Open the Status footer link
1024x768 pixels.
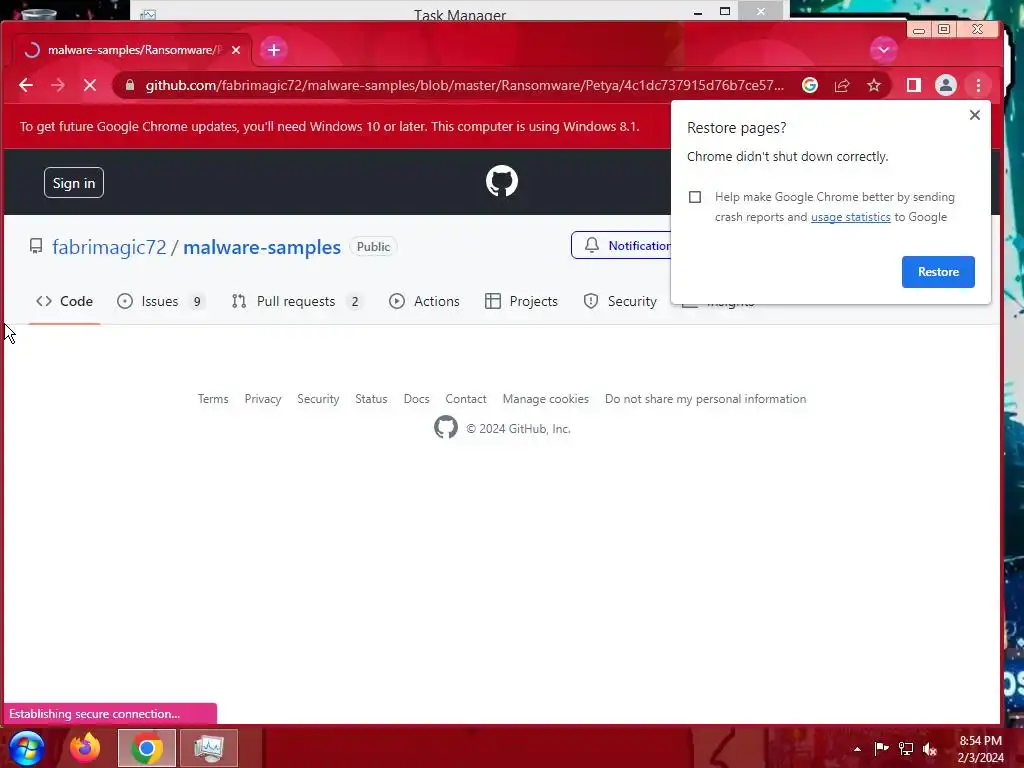click(371, 398)
